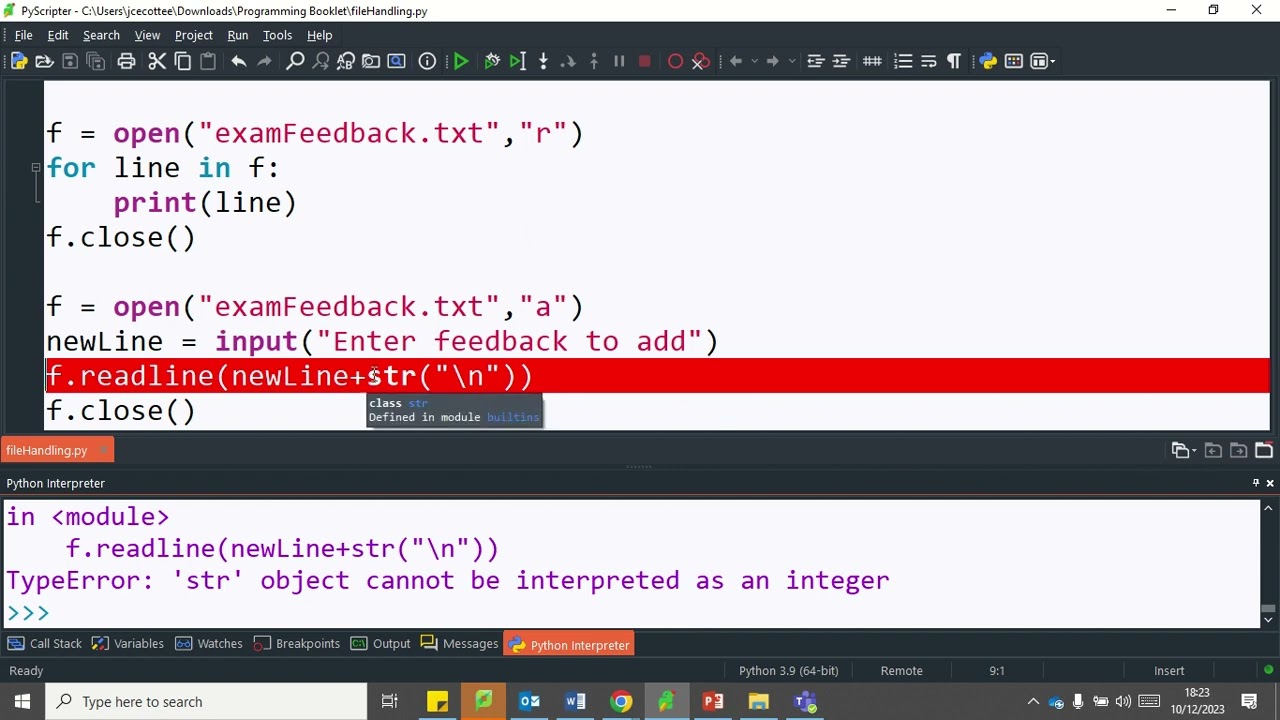The width and height of the screenshot is (1280, 720).
Task: Switch to the Messages tab
Action: 460,644
